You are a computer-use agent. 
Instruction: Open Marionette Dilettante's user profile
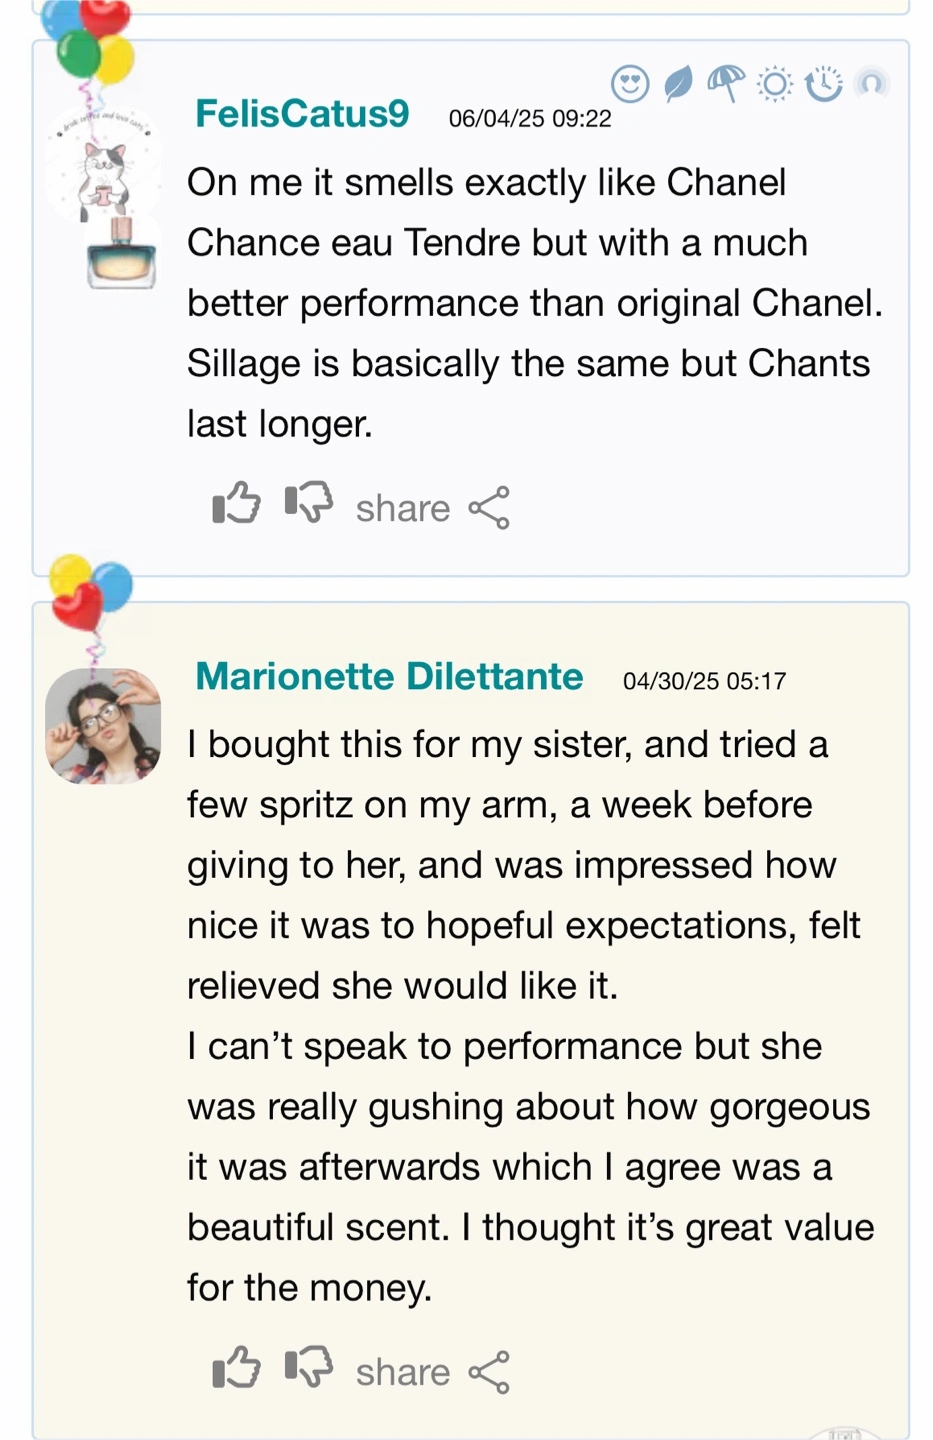click(389, 677)
